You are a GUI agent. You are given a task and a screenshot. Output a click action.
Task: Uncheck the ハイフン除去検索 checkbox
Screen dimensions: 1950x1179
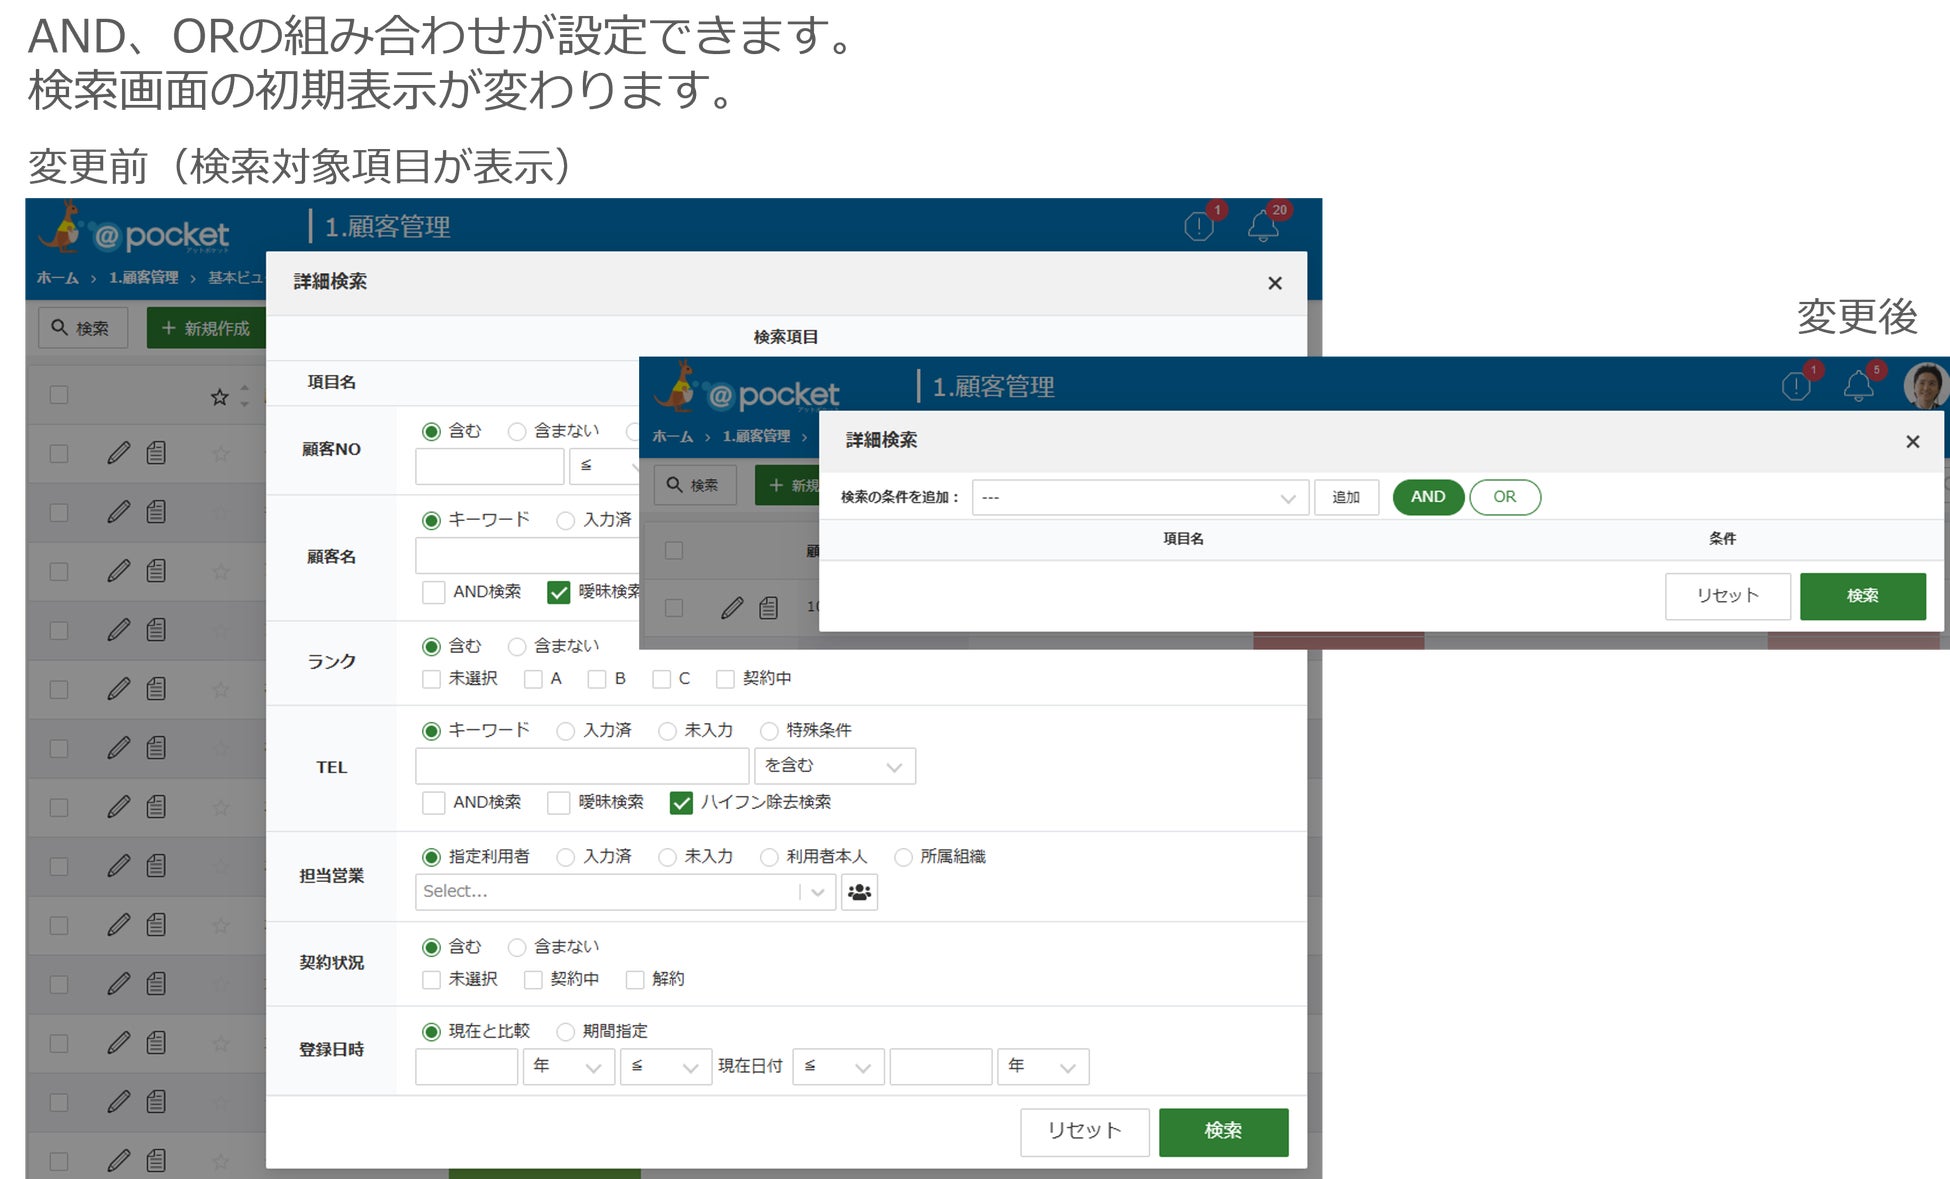click(681, 802)
